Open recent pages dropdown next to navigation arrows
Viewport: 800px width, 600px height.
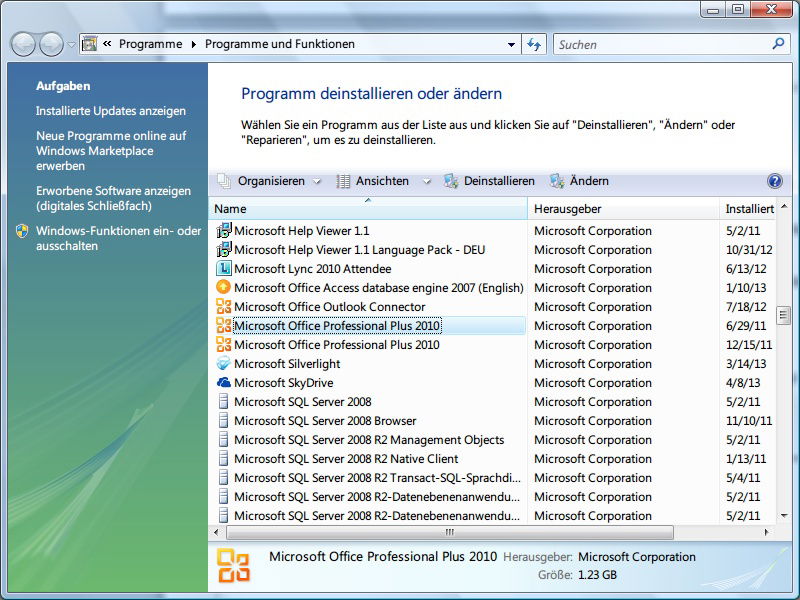[71, 44]
